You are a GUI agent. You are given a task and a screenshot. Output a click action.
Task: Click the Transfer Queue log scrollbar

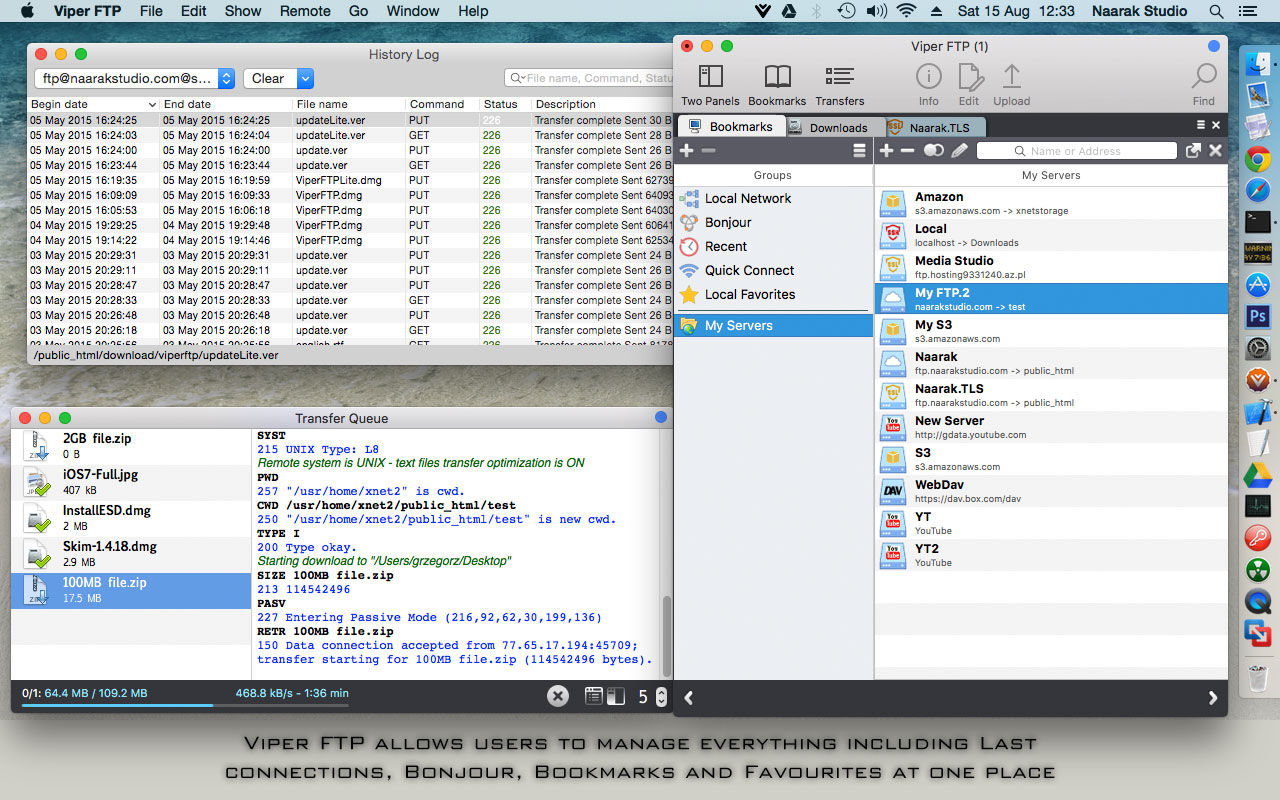coord(666,637)
